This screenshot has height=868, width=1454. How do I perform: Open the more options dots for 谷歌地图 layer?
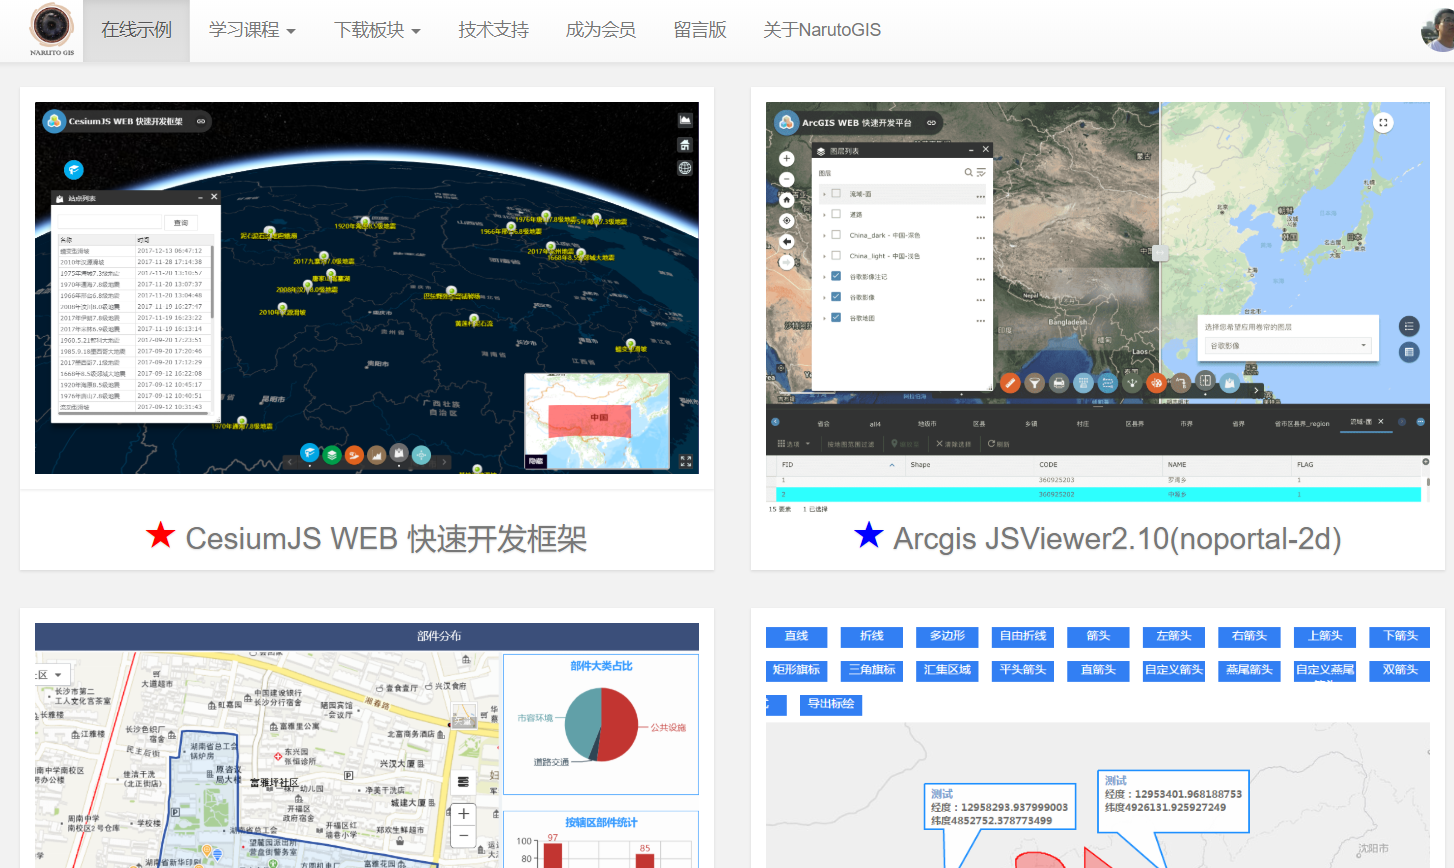pyautogui.click(x=981, y=321)
